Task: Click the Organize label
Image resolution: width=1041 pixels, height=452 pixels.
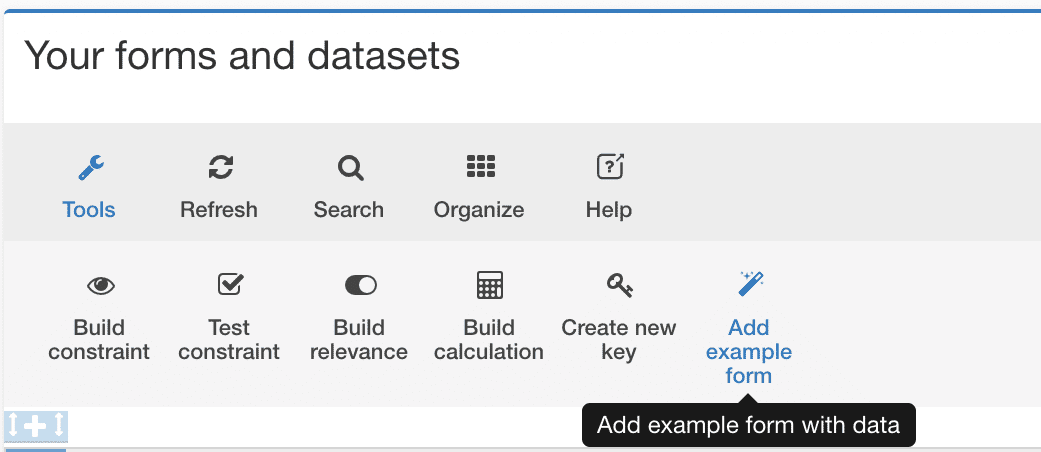Action: 479,210
